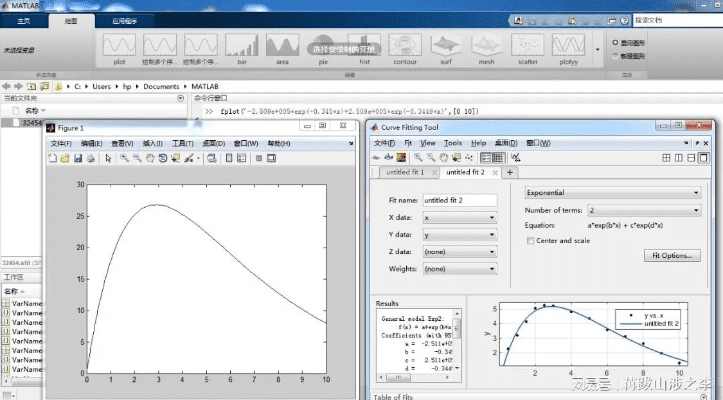Image resolution: width=723 pixels, height=400 pixels.
Task: Select the lower radio button in ribbon
Action: click(x=614, y=56)
